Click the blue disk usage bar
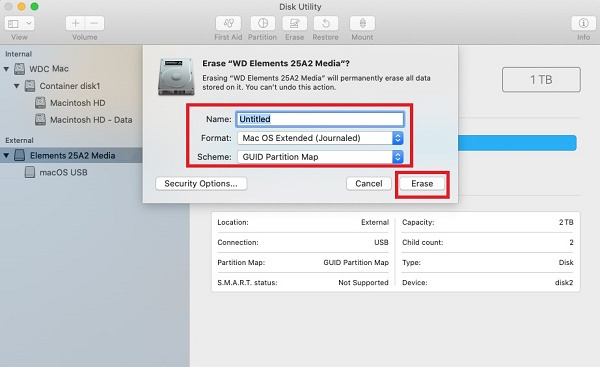Viewport: 600px width, 367px height. (517, 143)
